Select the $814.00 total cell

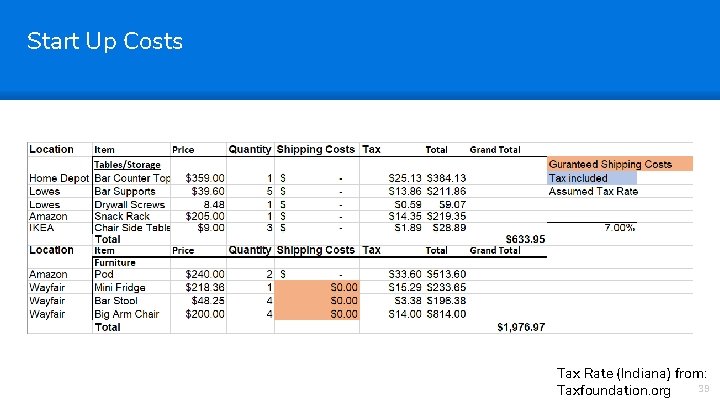[446, 314]
